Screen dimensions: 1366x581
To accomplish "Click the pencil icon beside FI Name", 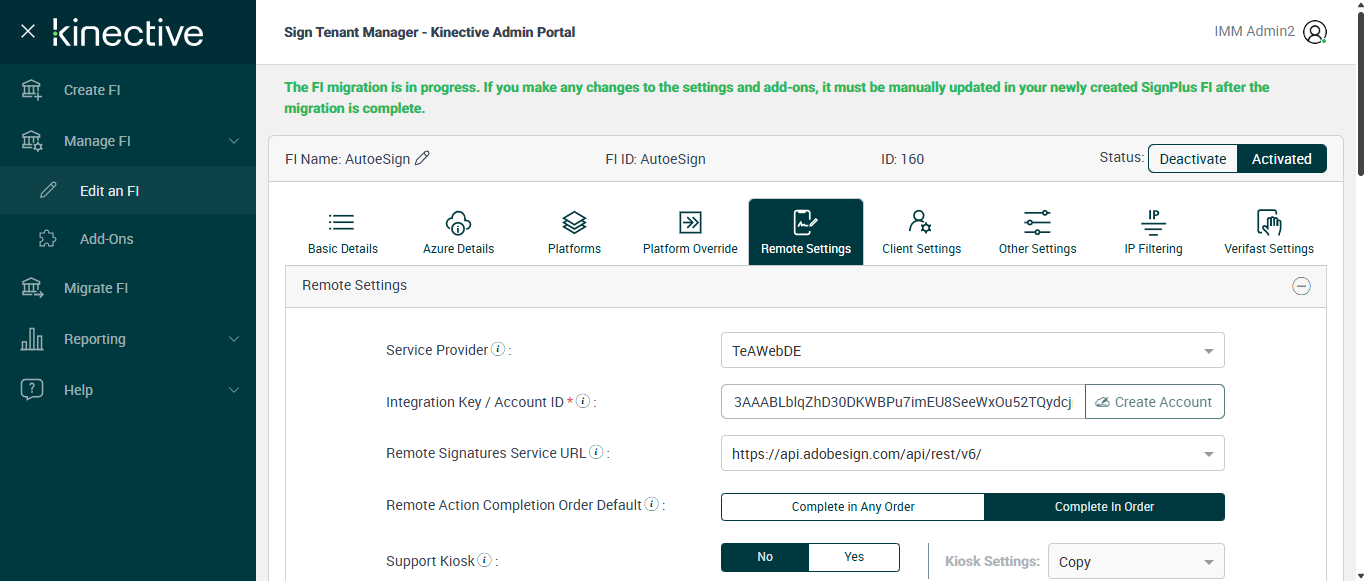I will click(x=422, y=158).
